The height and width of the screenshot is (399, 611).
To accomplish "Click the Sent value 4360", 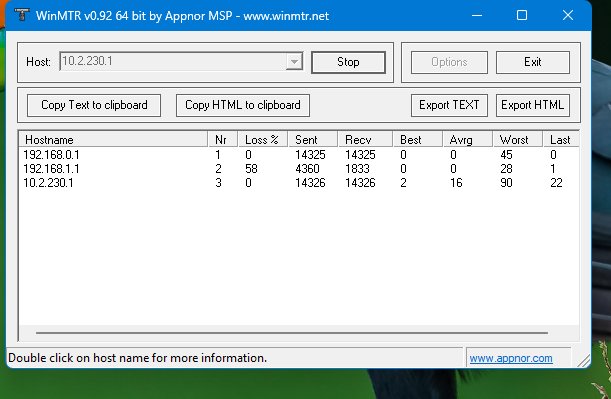I will pos(307,169).
